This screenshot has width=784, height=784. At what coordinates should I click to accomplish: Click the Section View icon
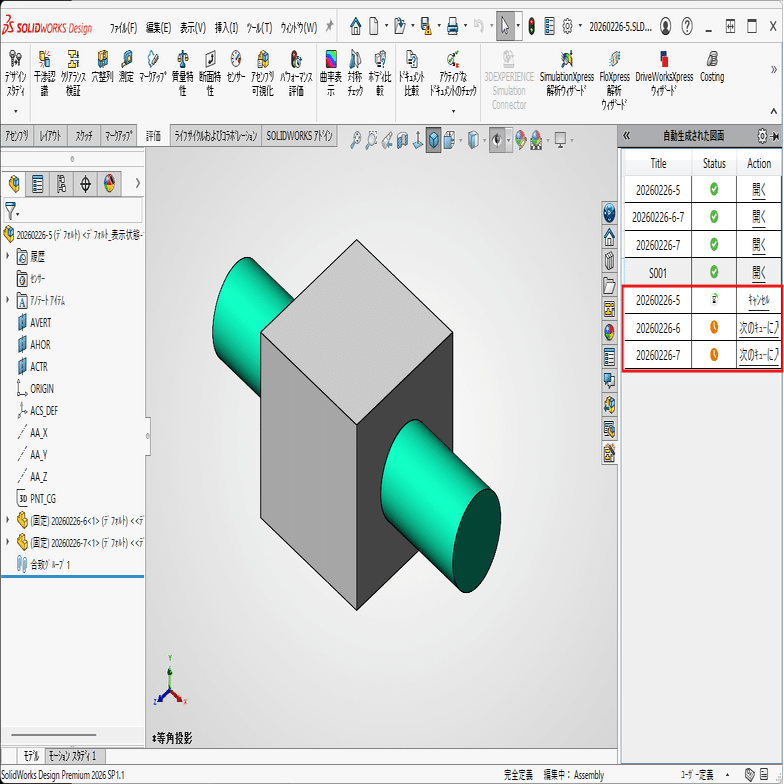402,140
